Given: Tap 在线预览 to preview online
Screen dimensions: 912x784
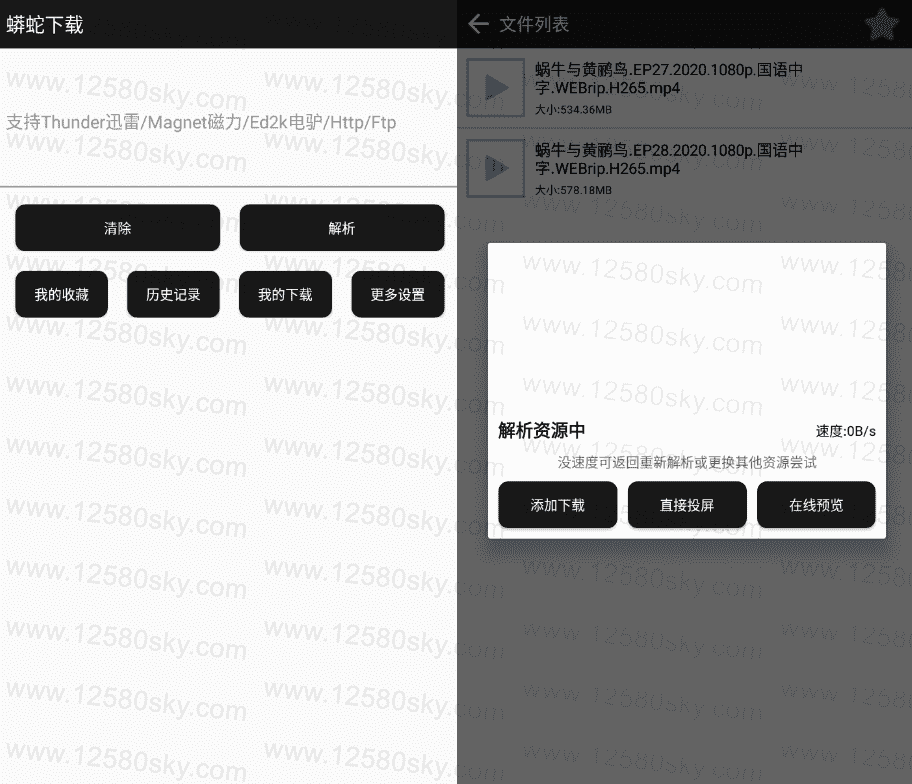Looking at the screenshot, I should 815,505.
